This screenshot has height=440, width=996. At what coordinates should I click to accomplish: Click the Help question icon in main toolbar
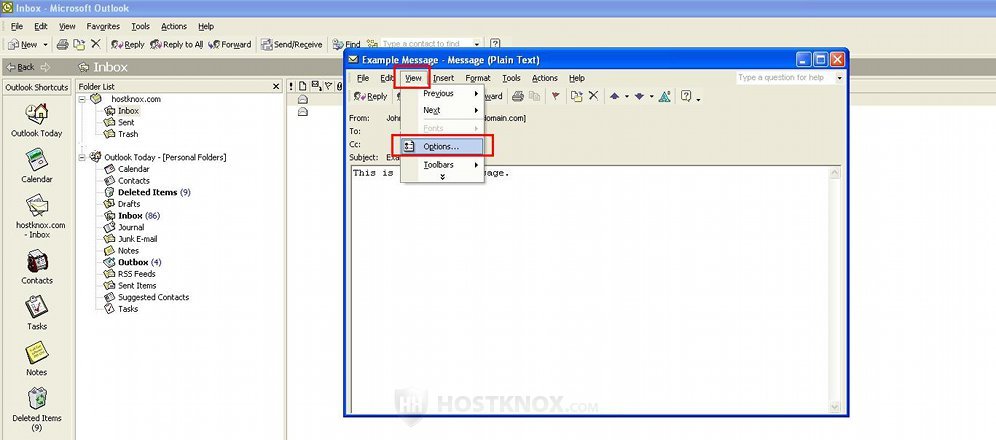(495, 44)
